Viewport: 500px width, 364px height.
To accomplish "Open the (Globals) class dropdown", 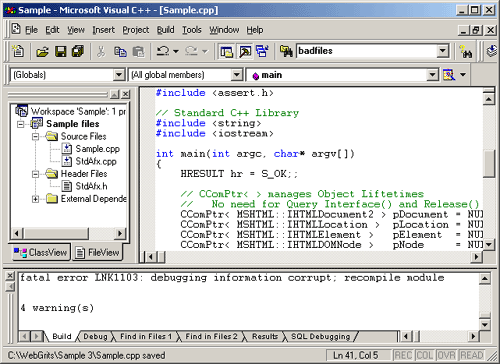I will [119, 75].
